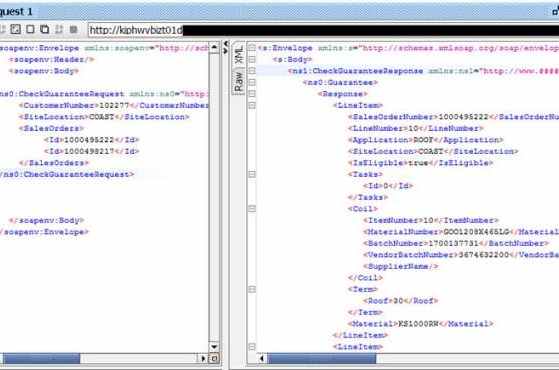Collapse the s:Envelope node in response
Image resolution: width=559 pixels, height=370 pixels.
tap(252, 48)
